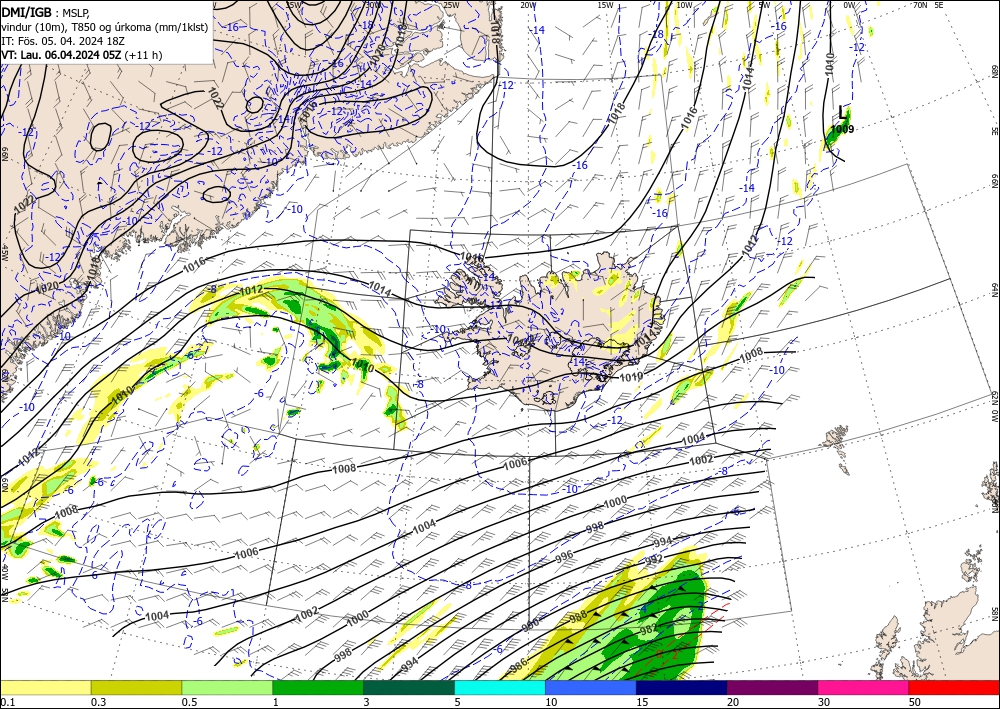The width and height of the screenshot is (1000, 709).
Task: Click the olive 0.3–0.5 legend swatch
Action: 136,687
